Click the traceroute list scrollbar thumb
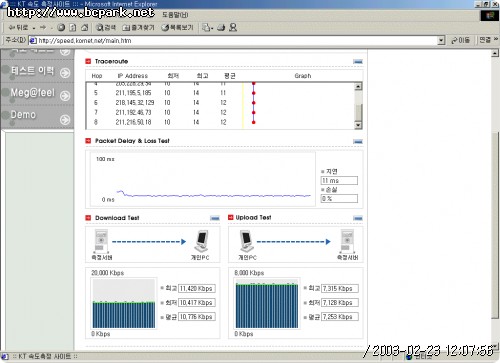Screen dimensions: 500x363 358,112
